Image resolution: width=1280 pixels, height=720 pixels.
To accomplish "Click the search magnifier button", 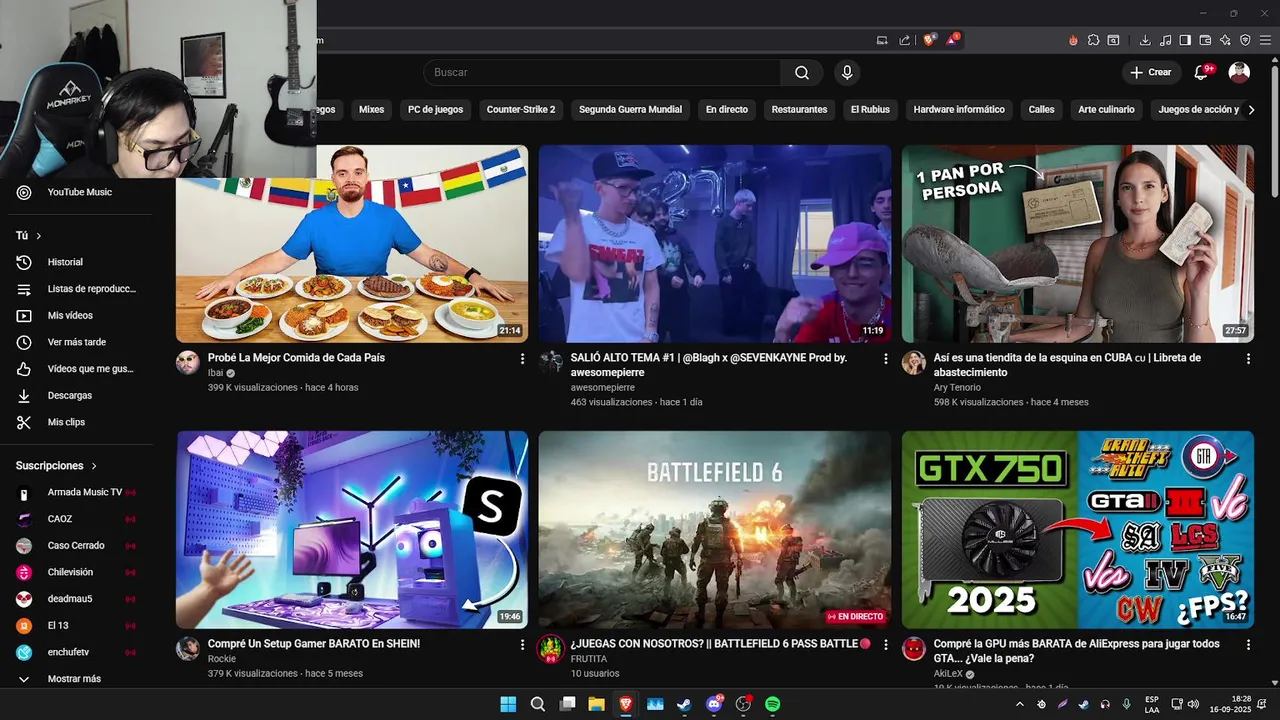I will click(x=802, y=72).
